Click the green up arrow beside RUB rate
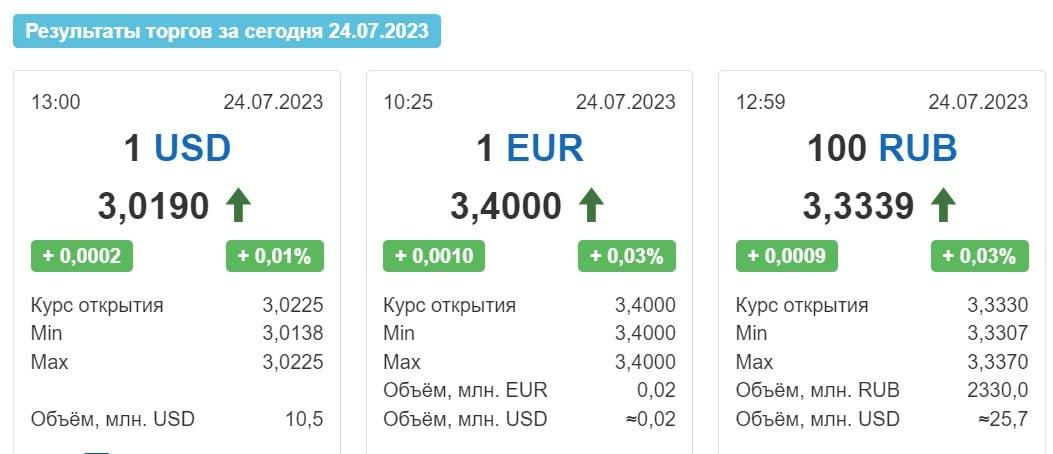The height and width of the screenshot is (454, 1053). (x=943, y=206)
